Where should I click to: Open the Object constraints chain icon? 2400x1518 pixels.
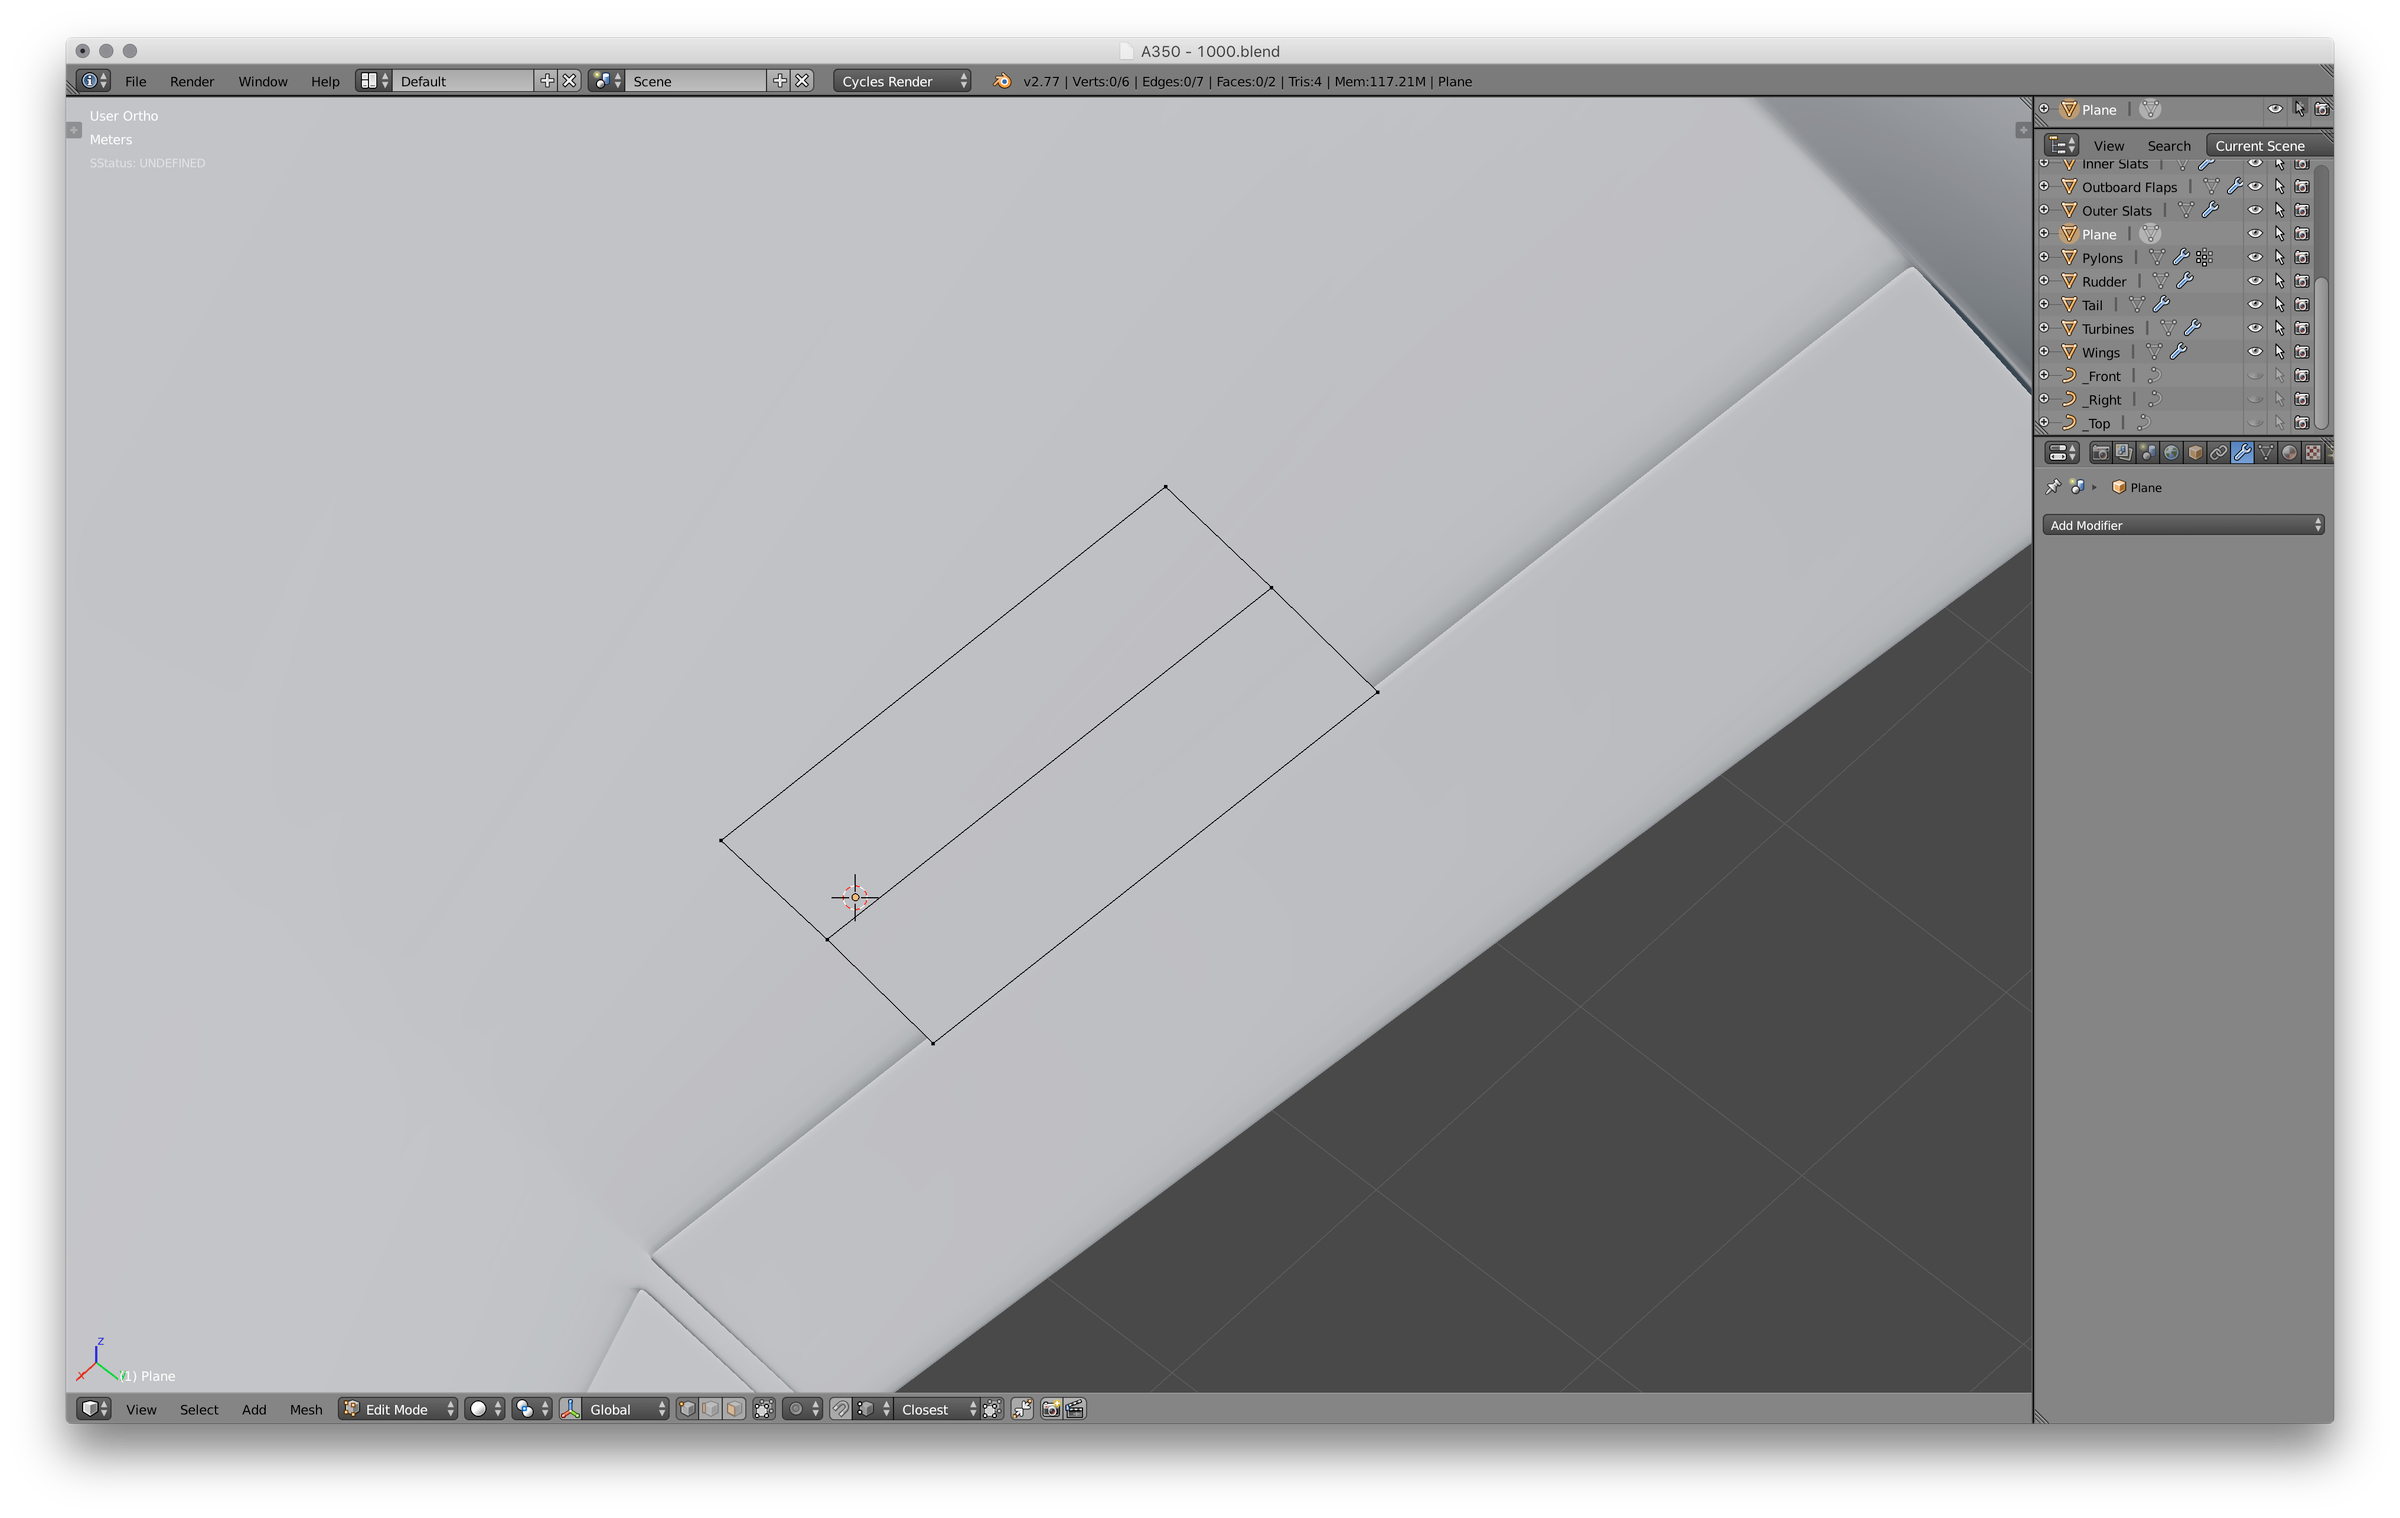pyautogui.click(x=2218, y=453)
